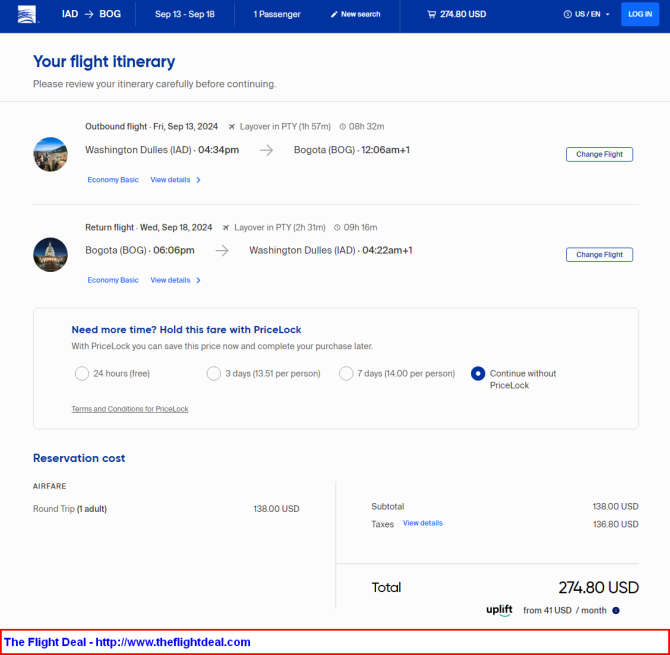Open the shopping cart showing 274.80 USD
The image size is (670, 655).
(456, 15)
